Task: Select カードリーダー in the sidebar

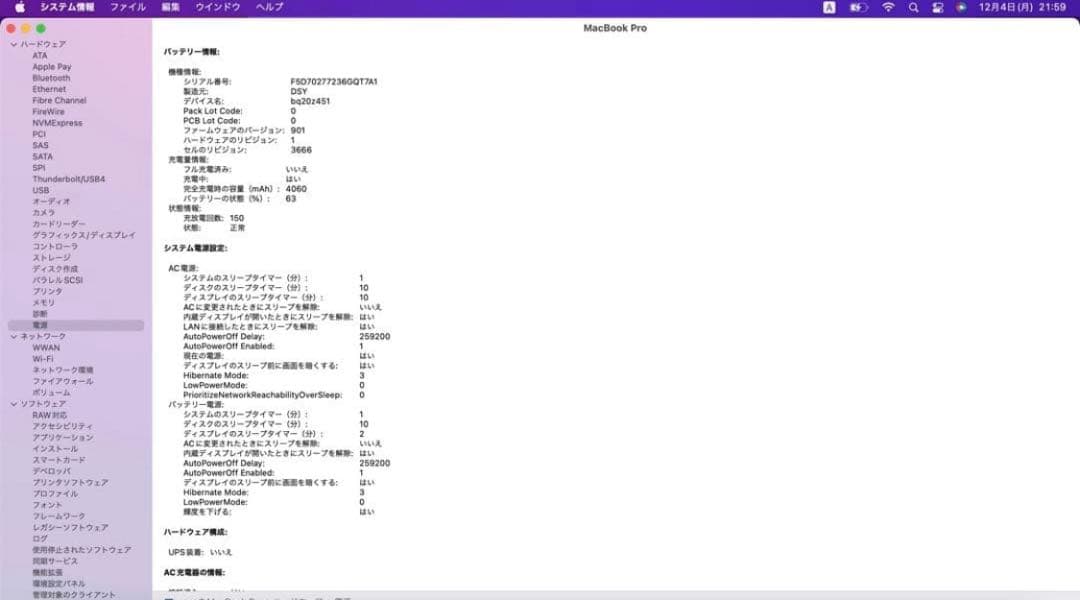Action: pyautogui.click(x=59, y=224)
